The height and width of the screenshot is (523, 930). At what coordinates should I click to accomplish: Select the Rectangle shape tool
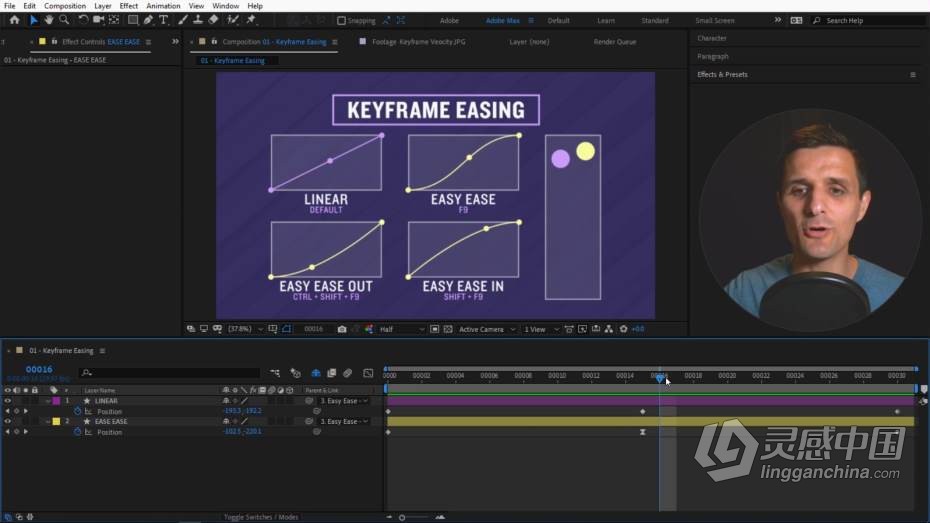click(133, 20)
